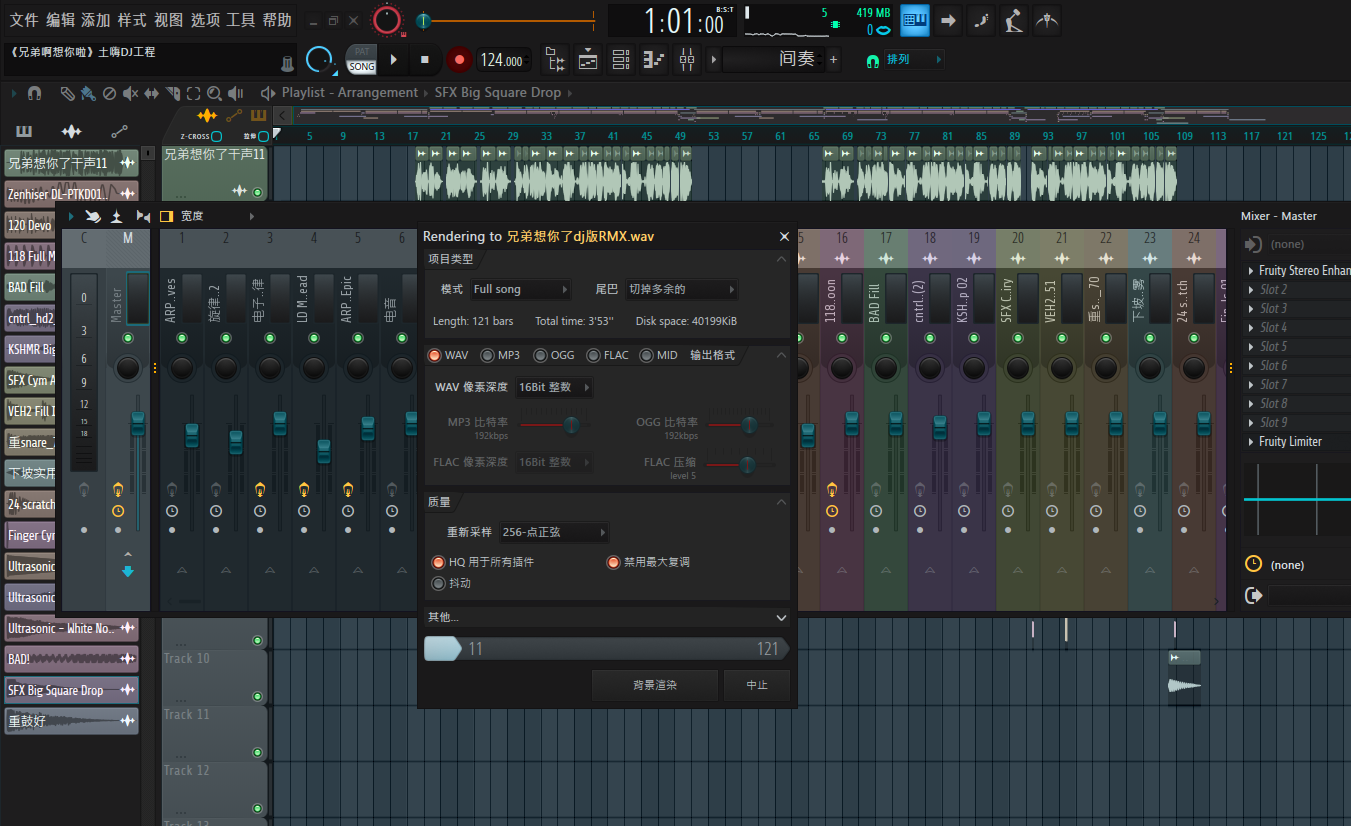The width and height of the screenshot is (1351, 826).
Task: Click the Master channel volume fader
Action: (x=138, y=425)
